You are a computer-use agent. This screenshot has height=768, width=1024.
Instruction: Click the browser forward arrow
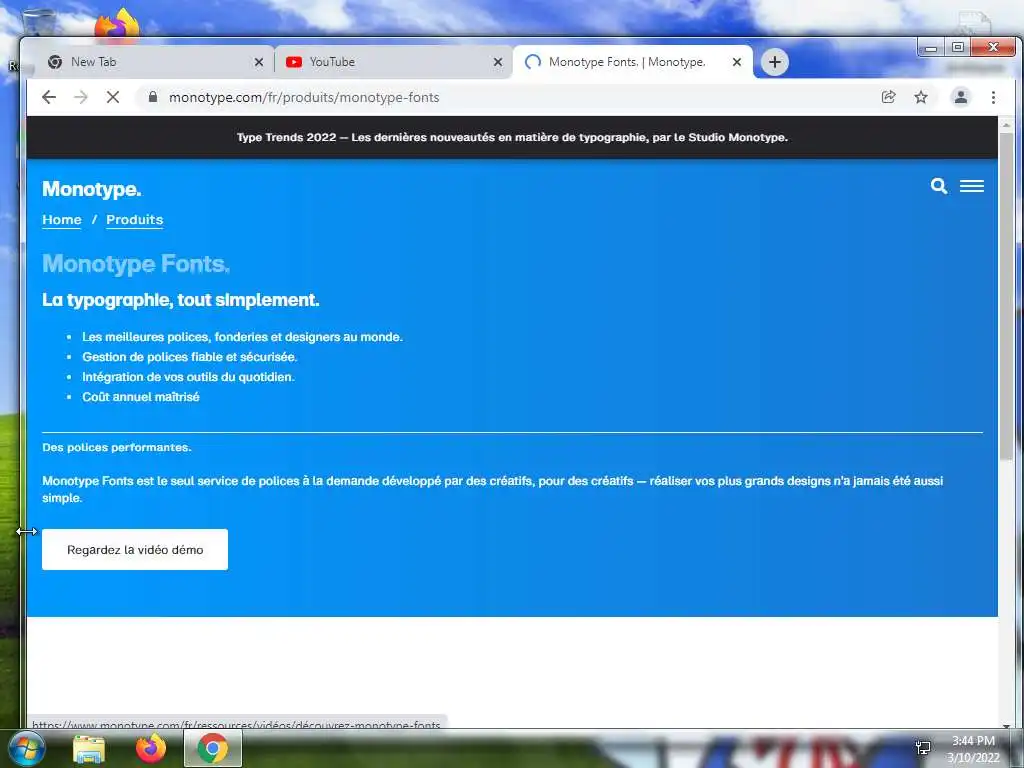click(80, 97)
